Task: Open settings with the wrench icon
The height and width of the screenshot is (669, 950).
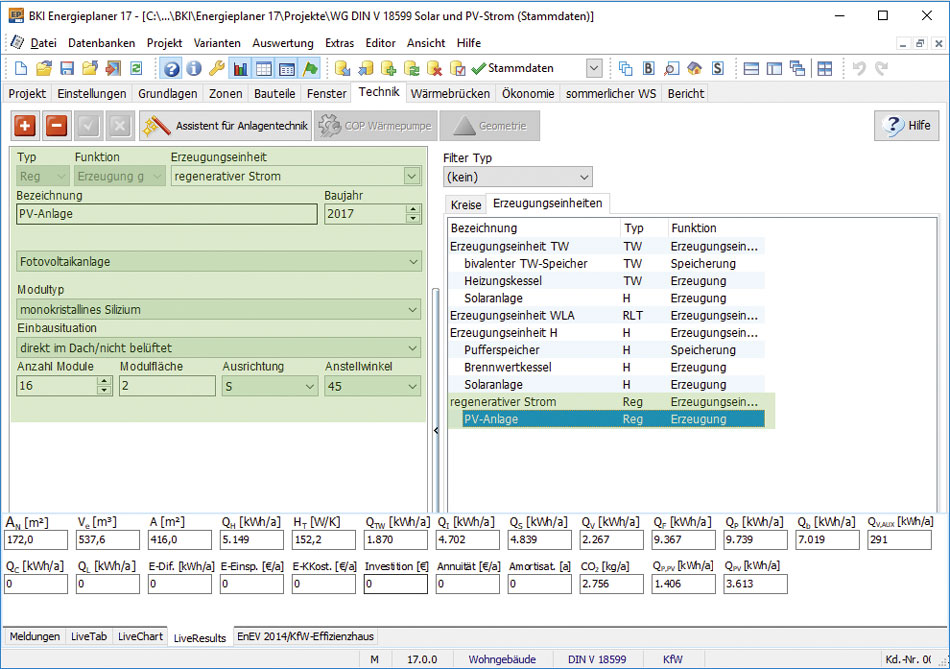Action: click(x=217, y=68)
